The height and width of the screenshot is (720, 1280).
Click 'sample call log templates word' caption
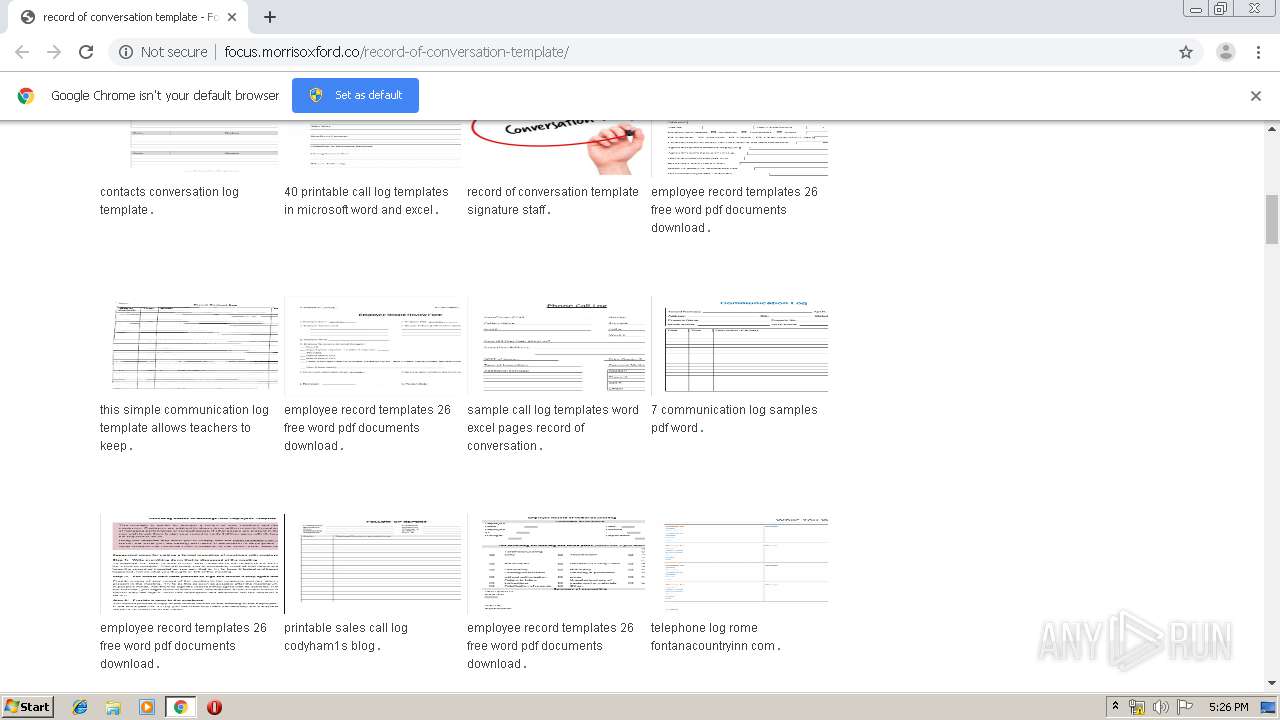click(x=552, y=428)
